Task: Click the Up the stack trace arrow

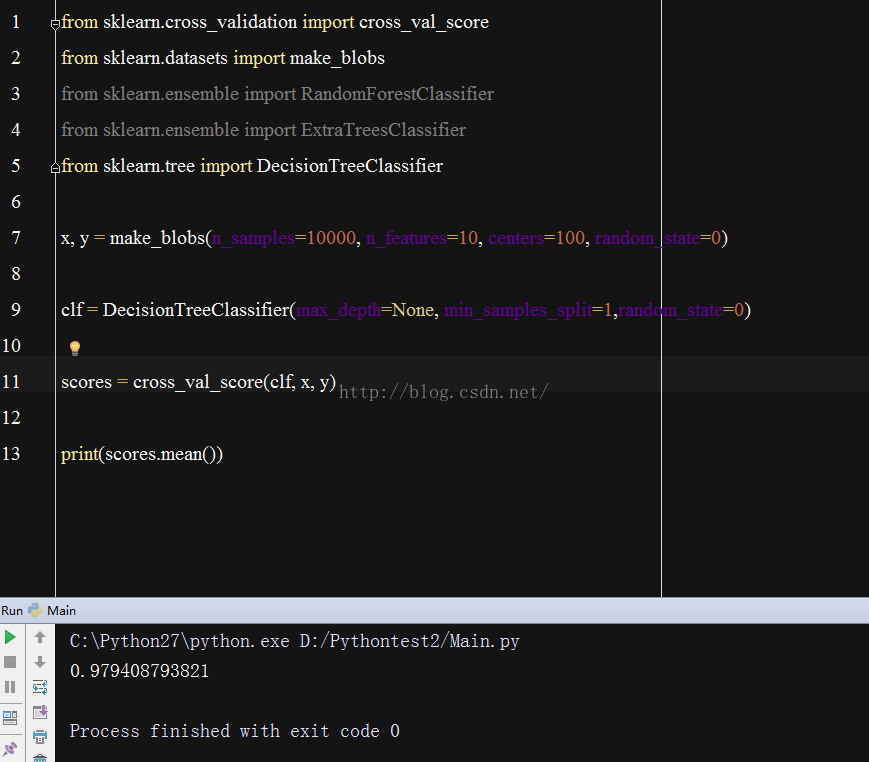Action: pyautogui.click(x=40, y=637)
